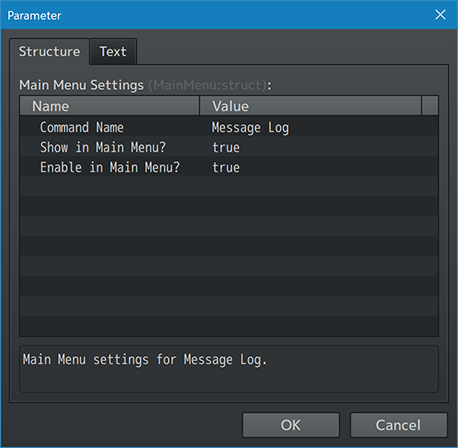Switch to the Structure tab

pyautogui.click(x=49, y=52)
